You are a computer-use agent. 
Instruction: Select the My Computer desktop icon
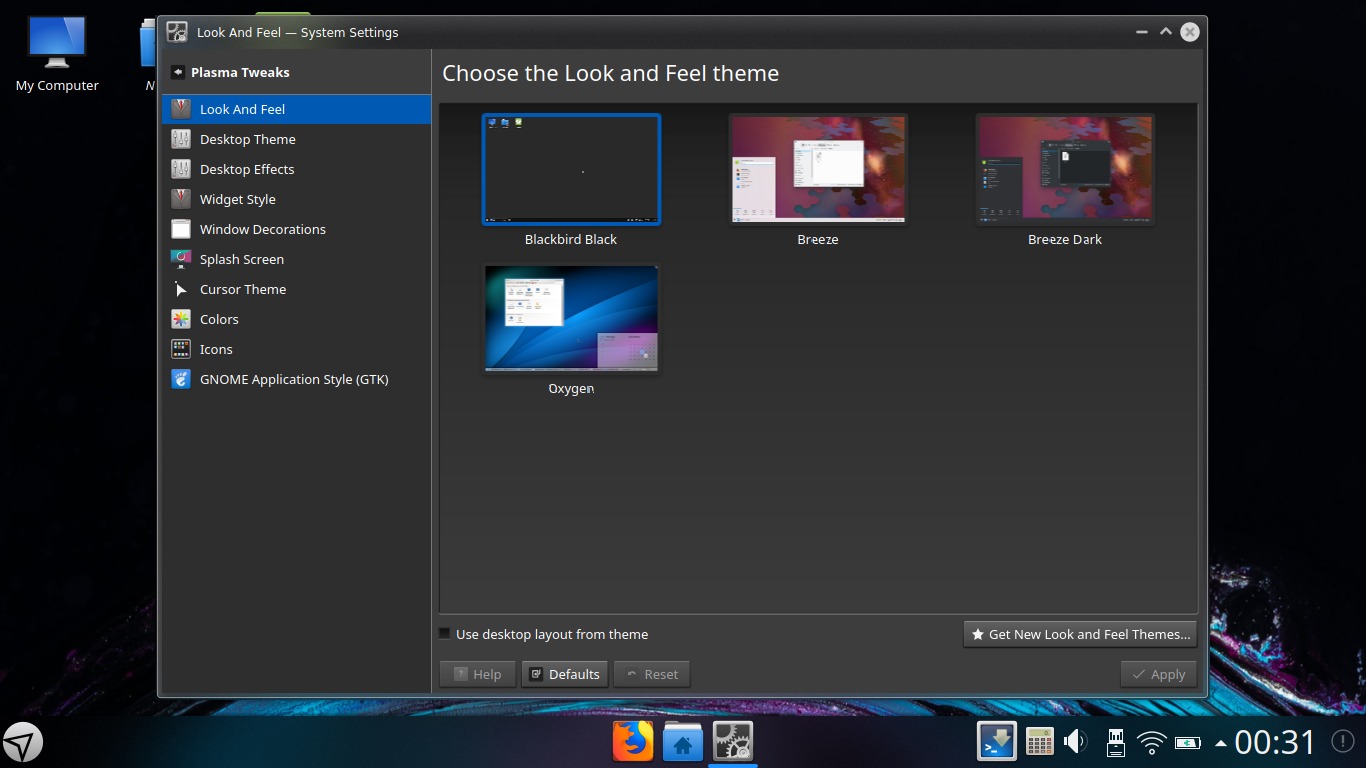pos(57,54)
